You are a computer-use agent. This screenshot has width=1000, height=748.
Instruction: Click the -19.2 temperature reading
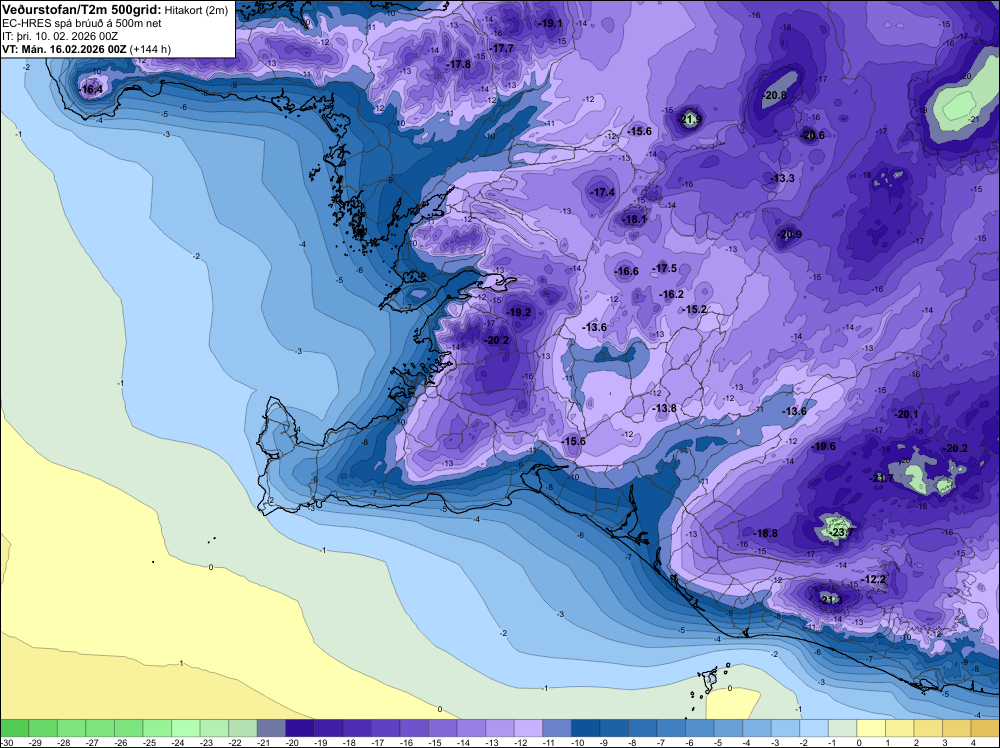coord(519,312)
